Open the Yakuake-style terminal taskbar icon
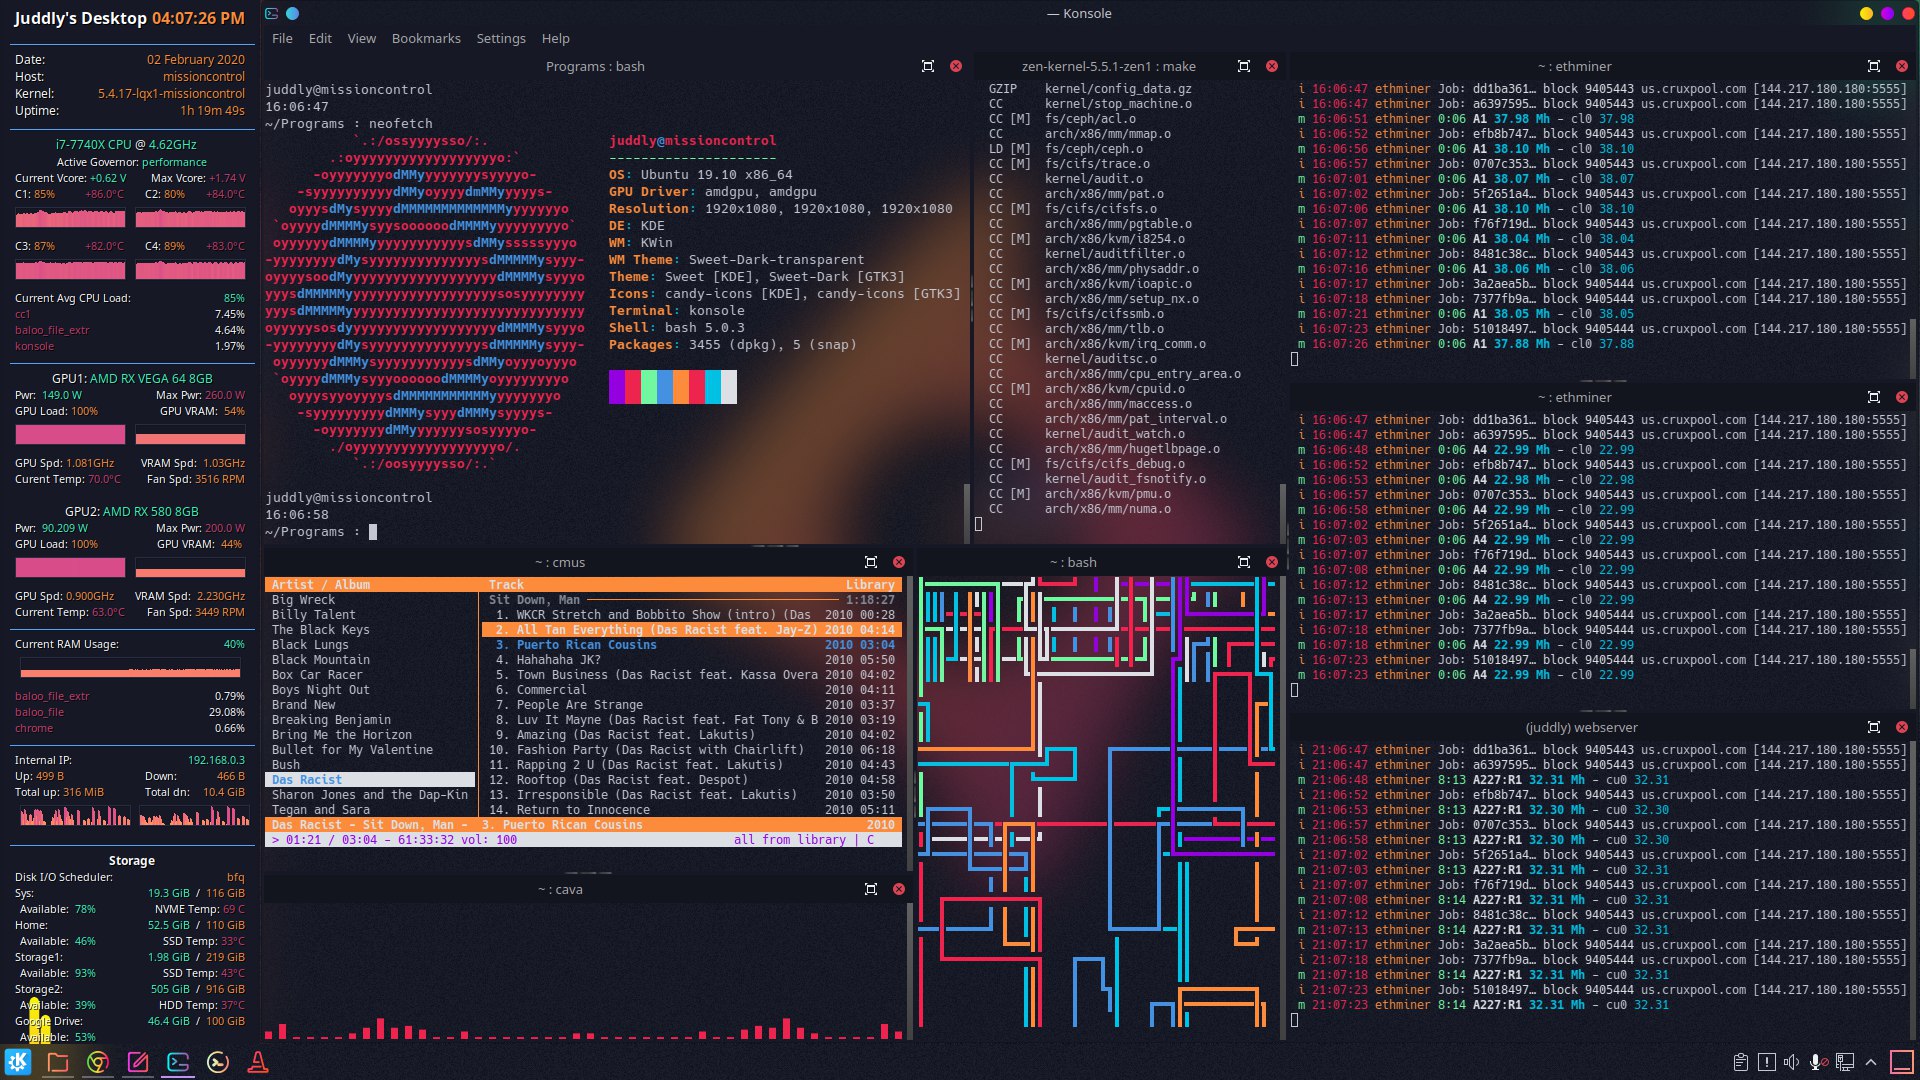Viewport: 1920px width, 1080px height. (x=218, y=1062)
